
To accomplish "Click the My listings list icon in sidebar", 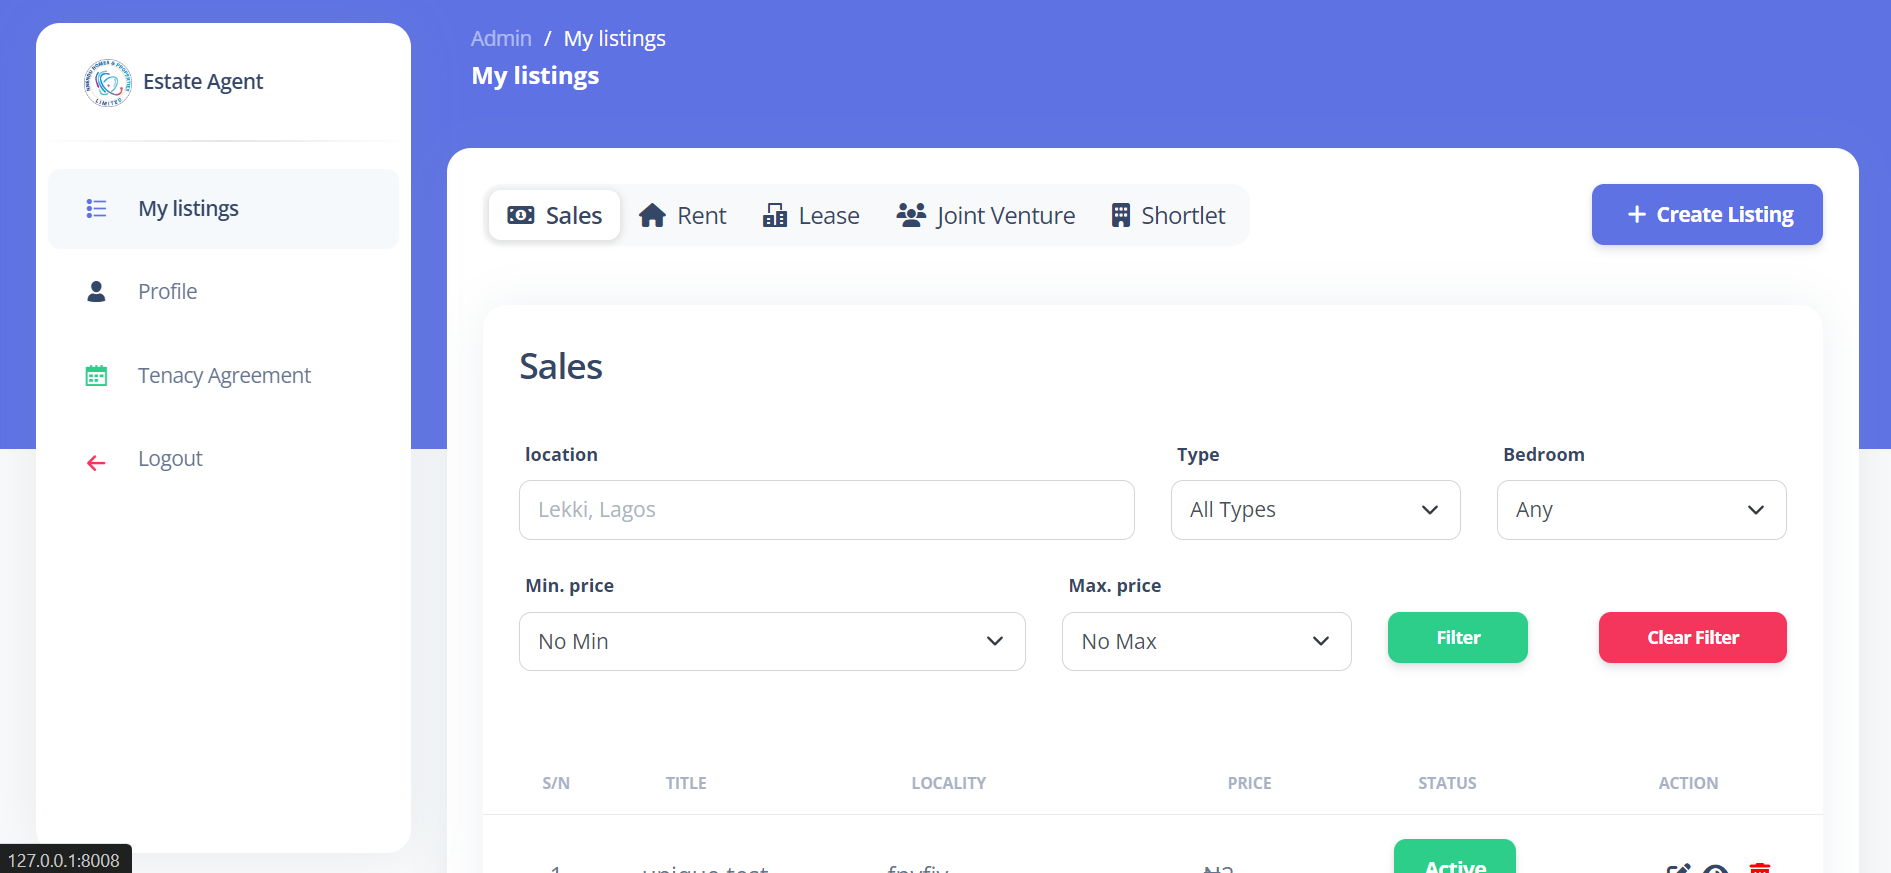I will click(96, 209).
